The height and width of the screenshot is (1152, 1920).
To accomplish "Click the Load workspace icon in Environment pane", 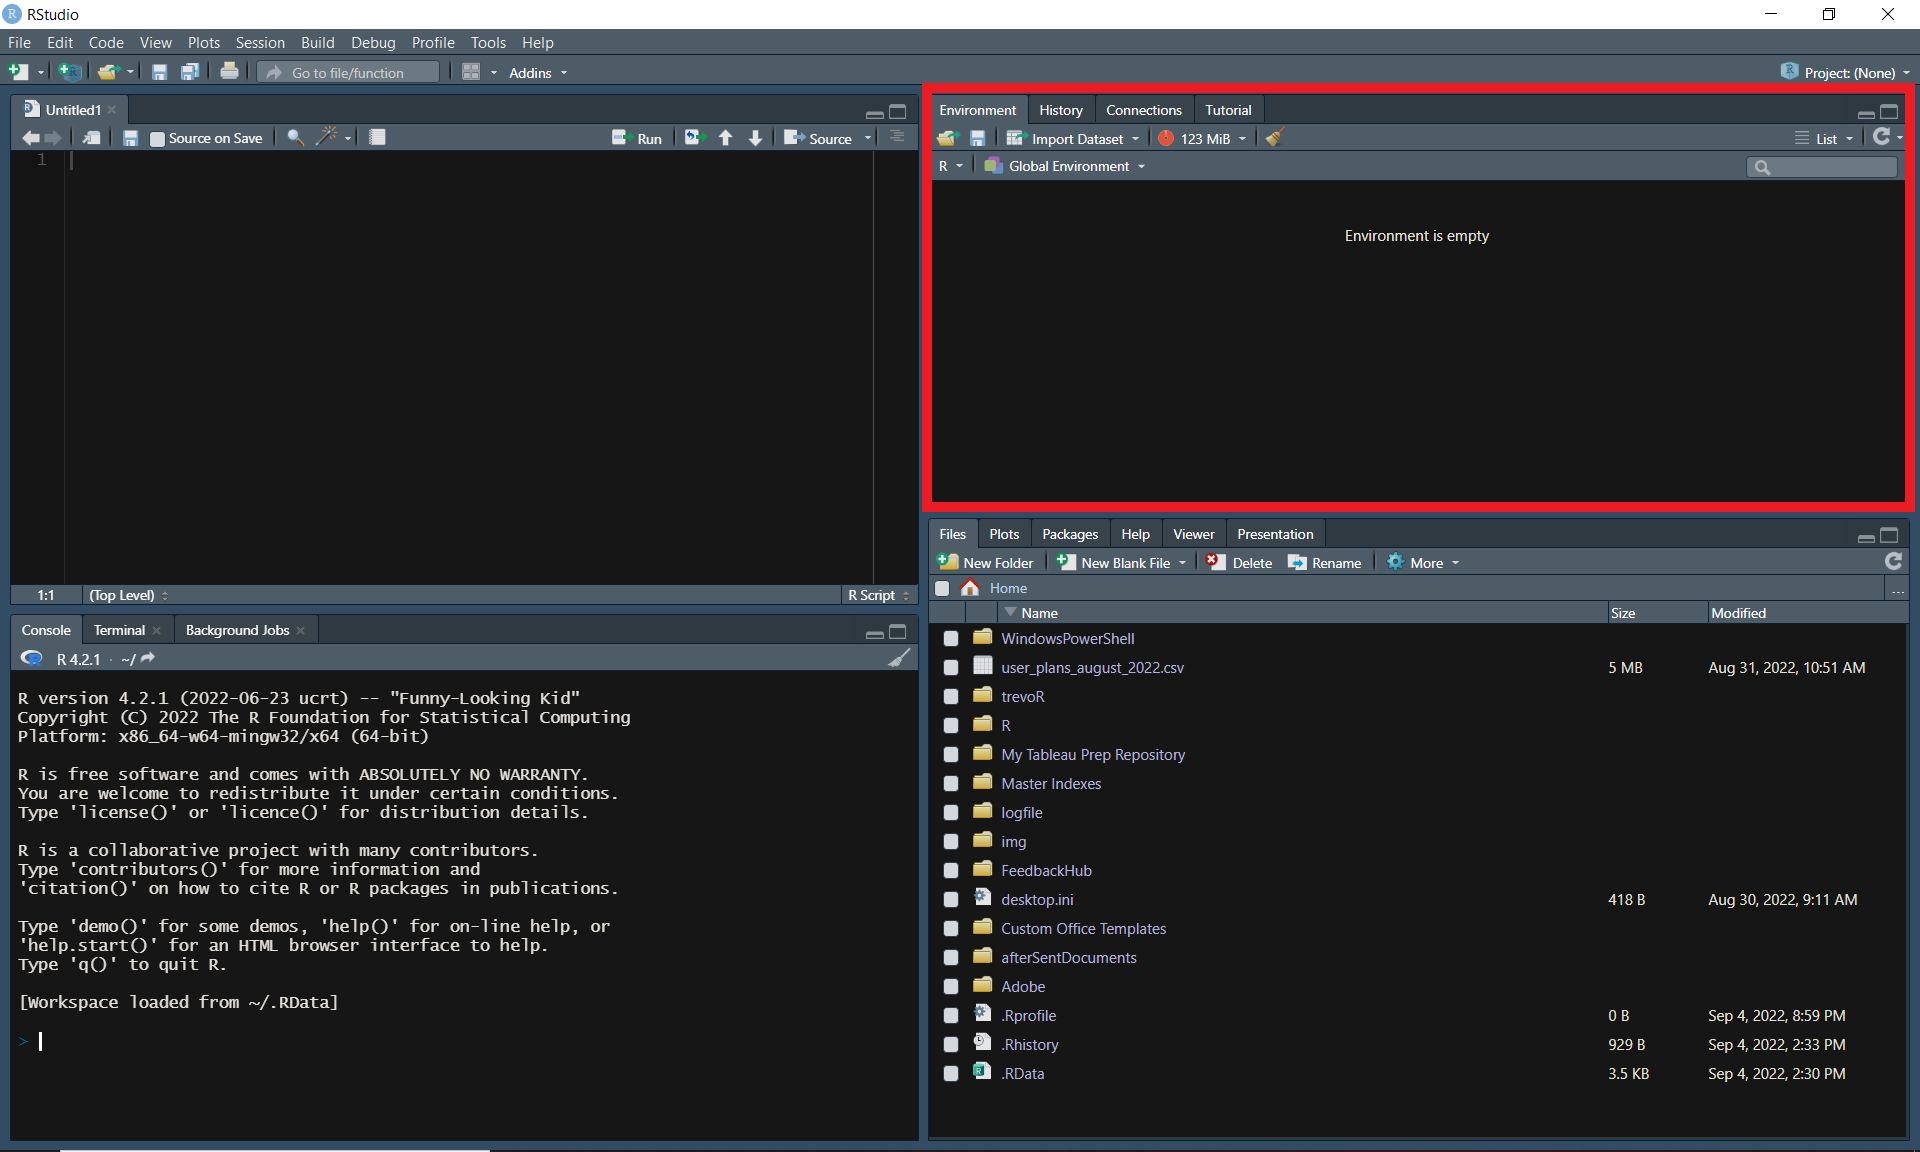I will pyautogui.click(x=947, y=138).
